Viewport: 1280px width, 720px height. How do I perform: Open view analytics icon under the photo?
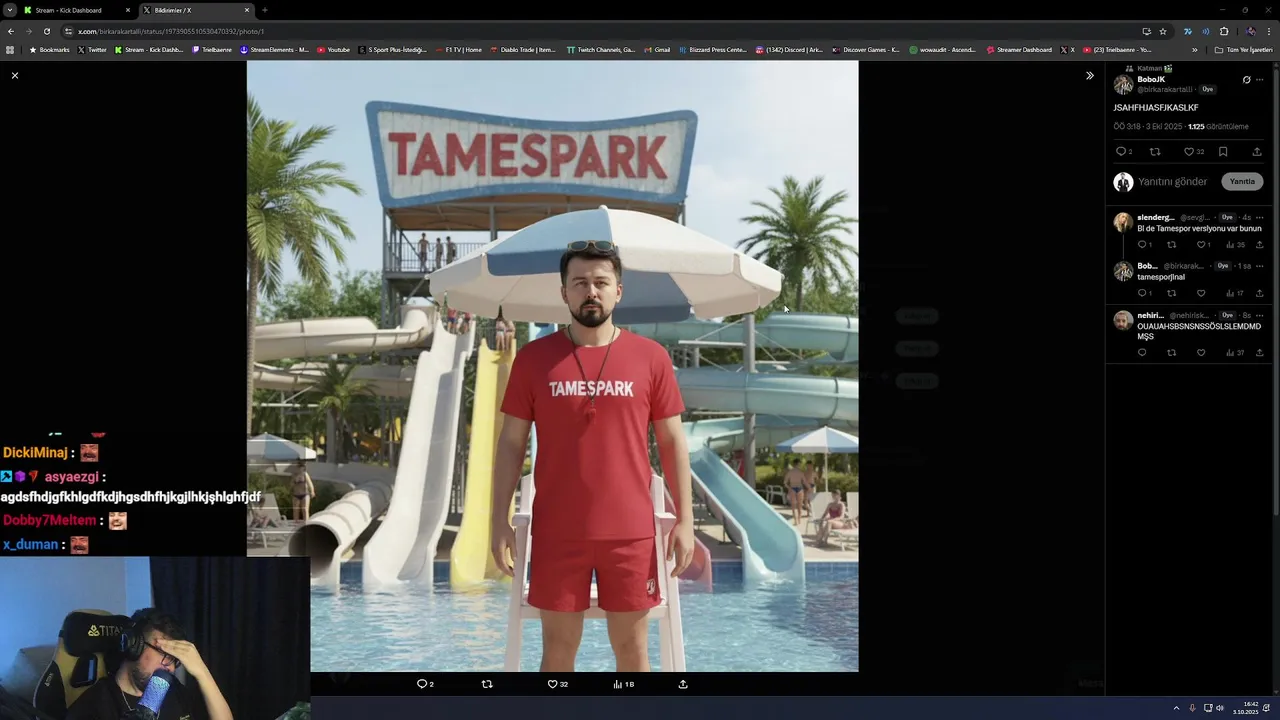click(x=618, y=684)
